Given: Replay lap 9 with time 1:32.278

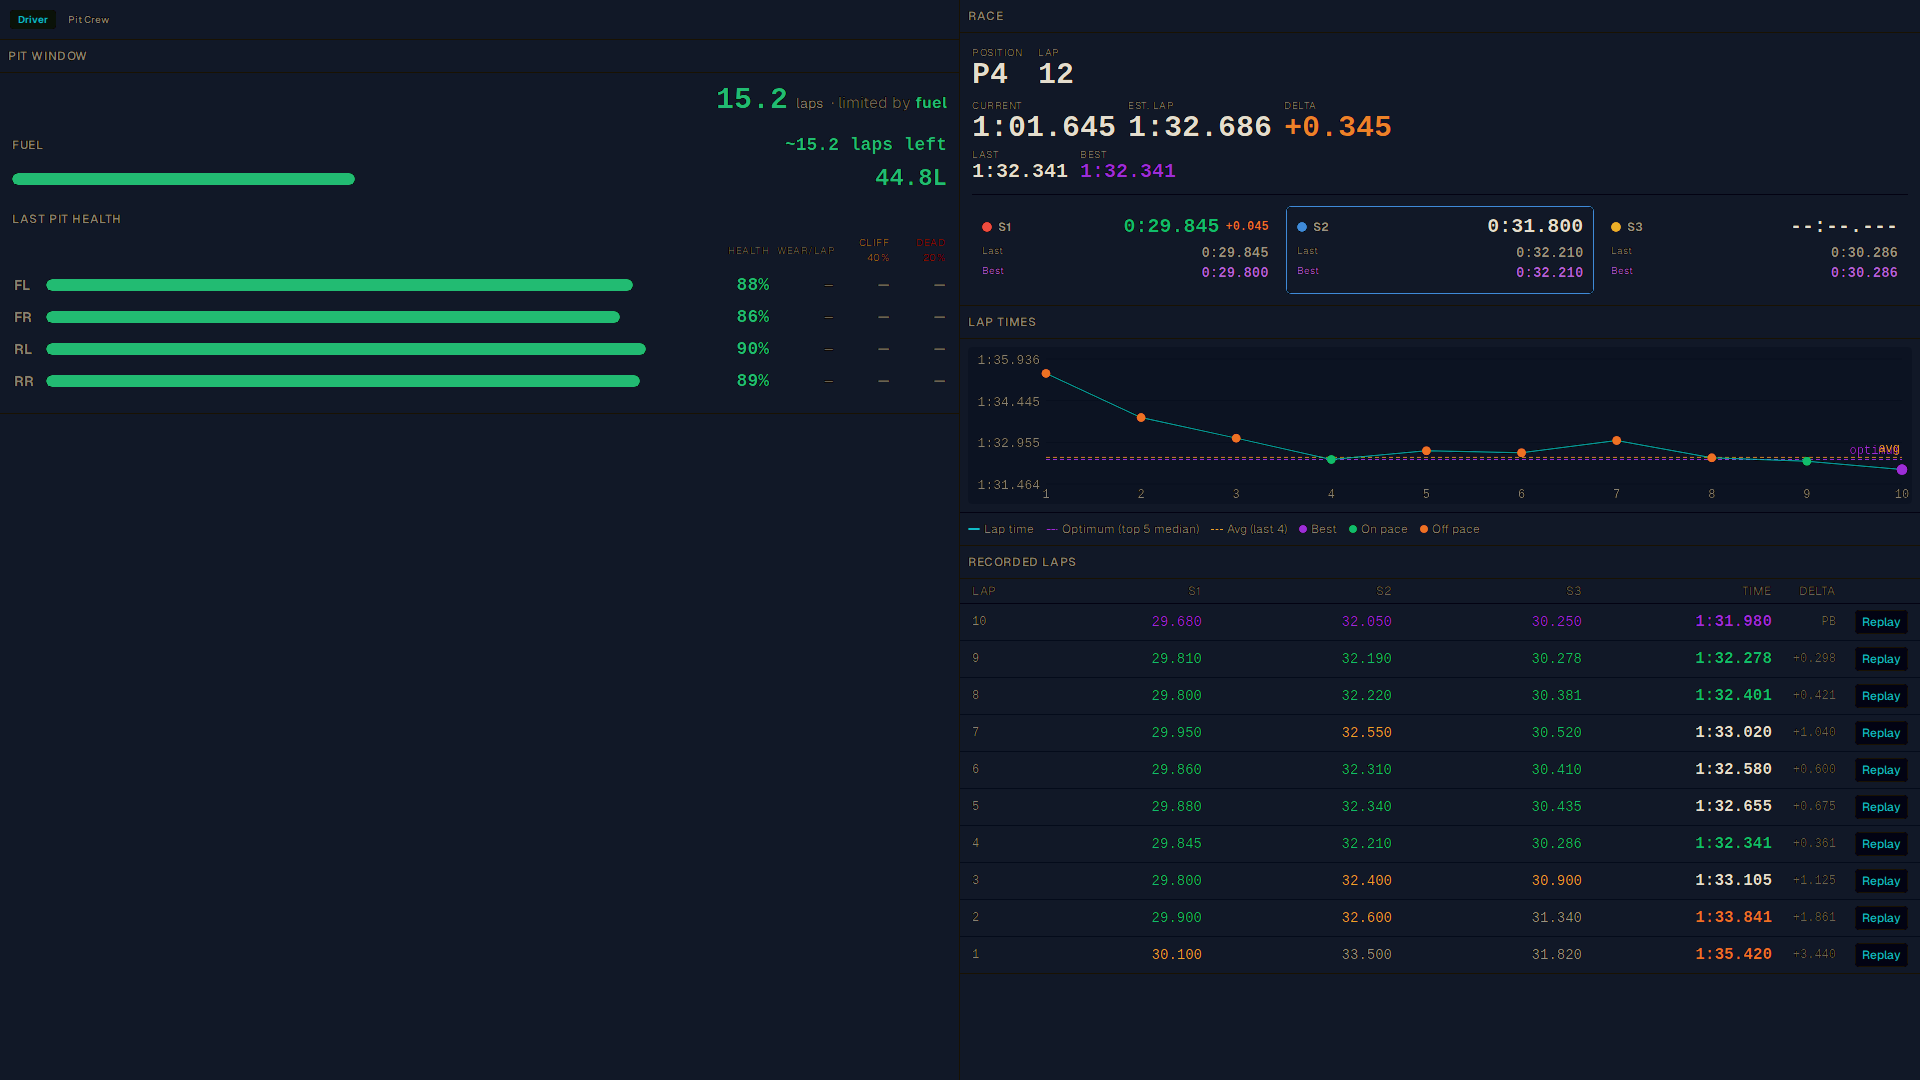Looking at the screenshot, I should pos(1880,659).
